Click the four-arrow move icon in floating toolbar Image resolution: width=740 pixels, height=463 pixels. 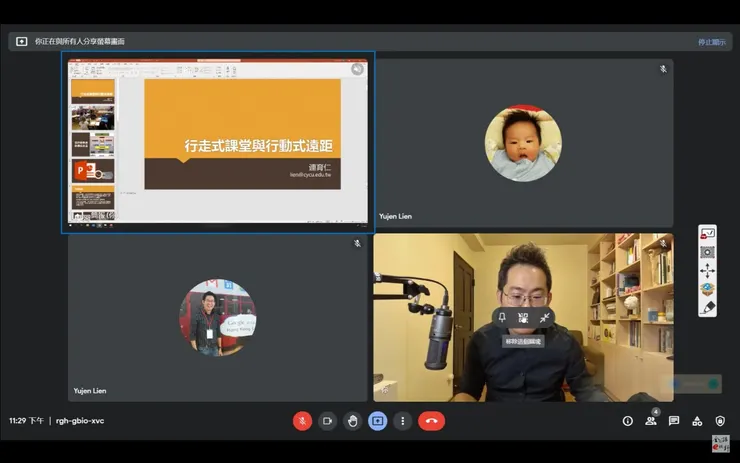707,270
